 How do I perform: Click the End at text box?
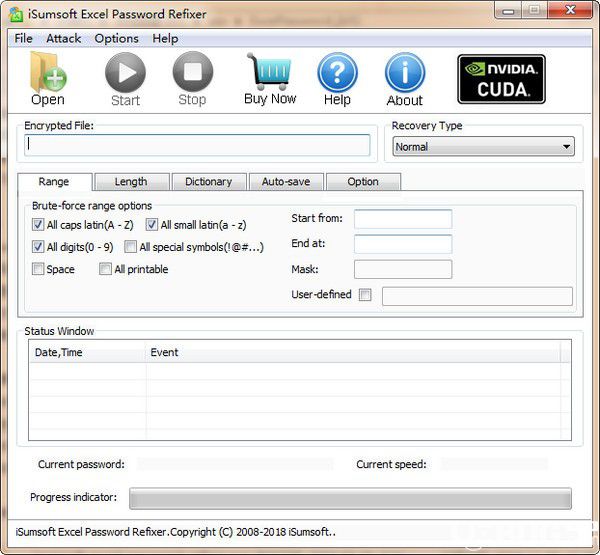403,244
